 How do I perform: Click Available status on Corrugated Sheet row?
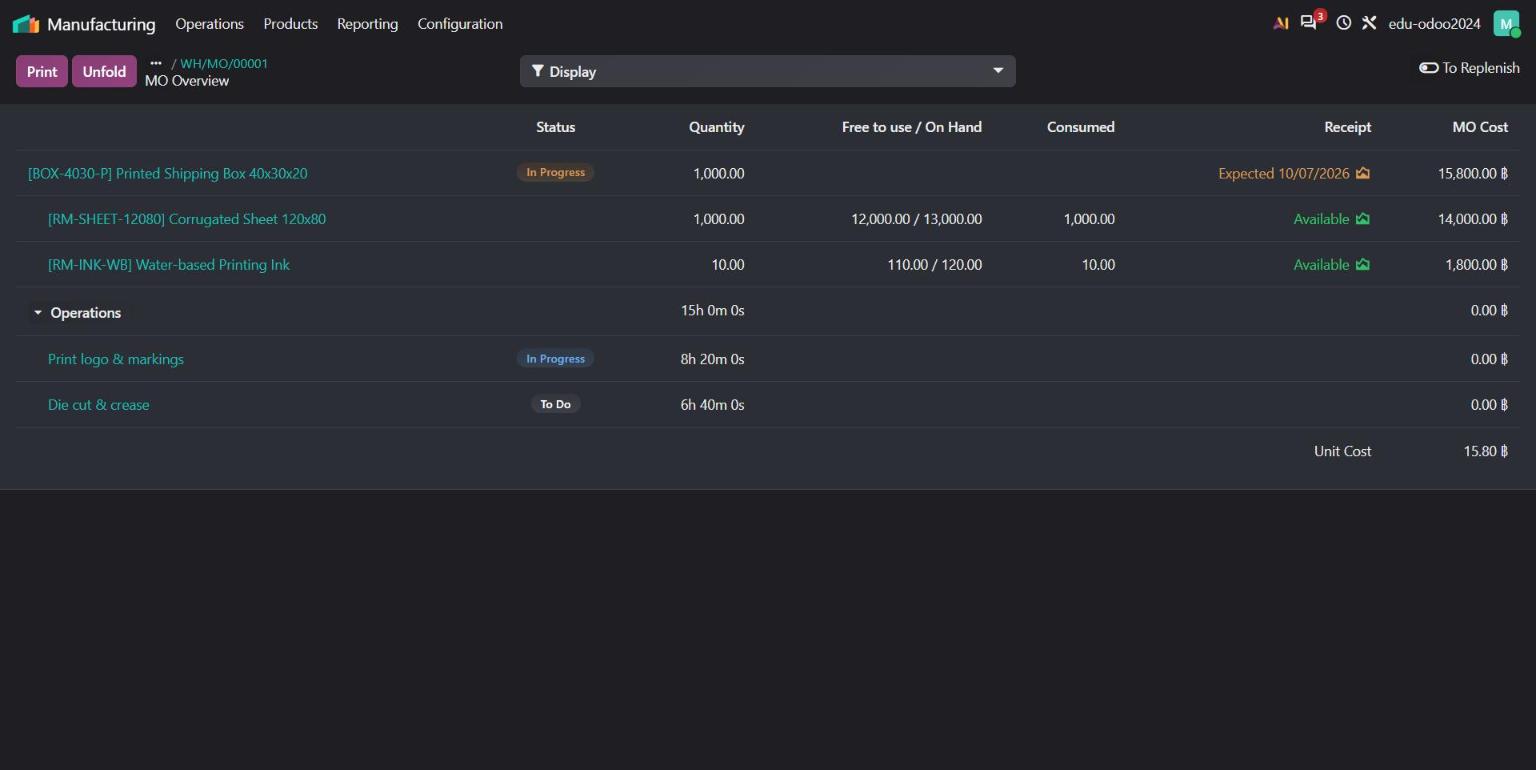[1322, 219]
